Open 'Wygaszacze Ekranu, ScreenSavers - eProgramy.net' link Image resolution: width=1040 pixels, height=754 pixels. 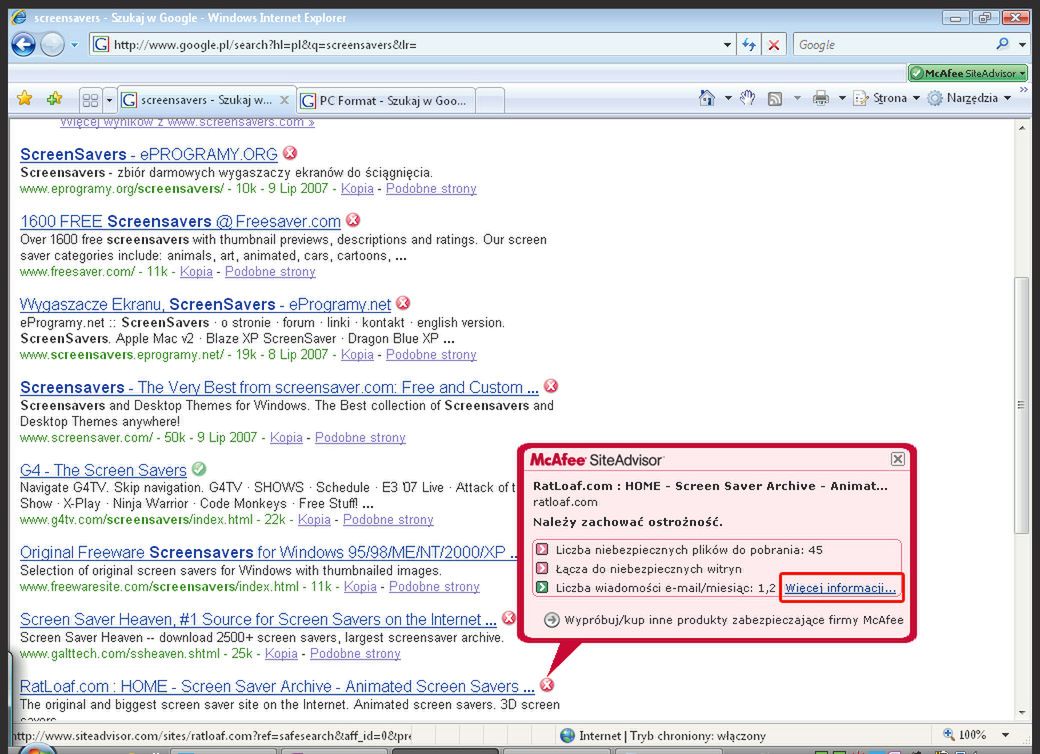pos(205,304)
